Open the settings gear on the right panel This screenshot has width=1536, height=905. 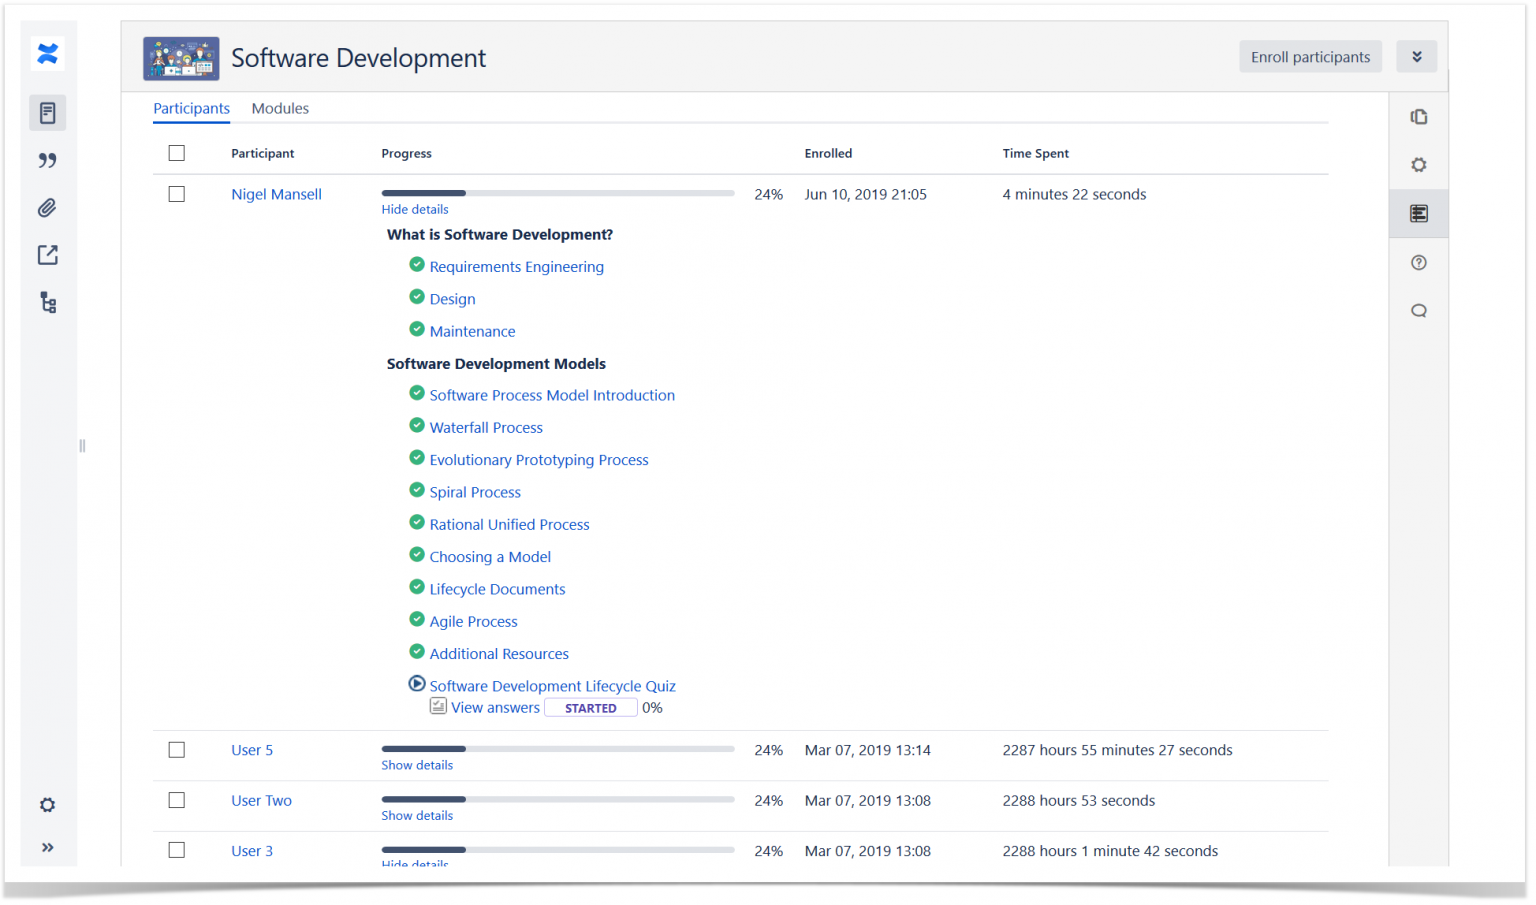(x=1418, y=165)
